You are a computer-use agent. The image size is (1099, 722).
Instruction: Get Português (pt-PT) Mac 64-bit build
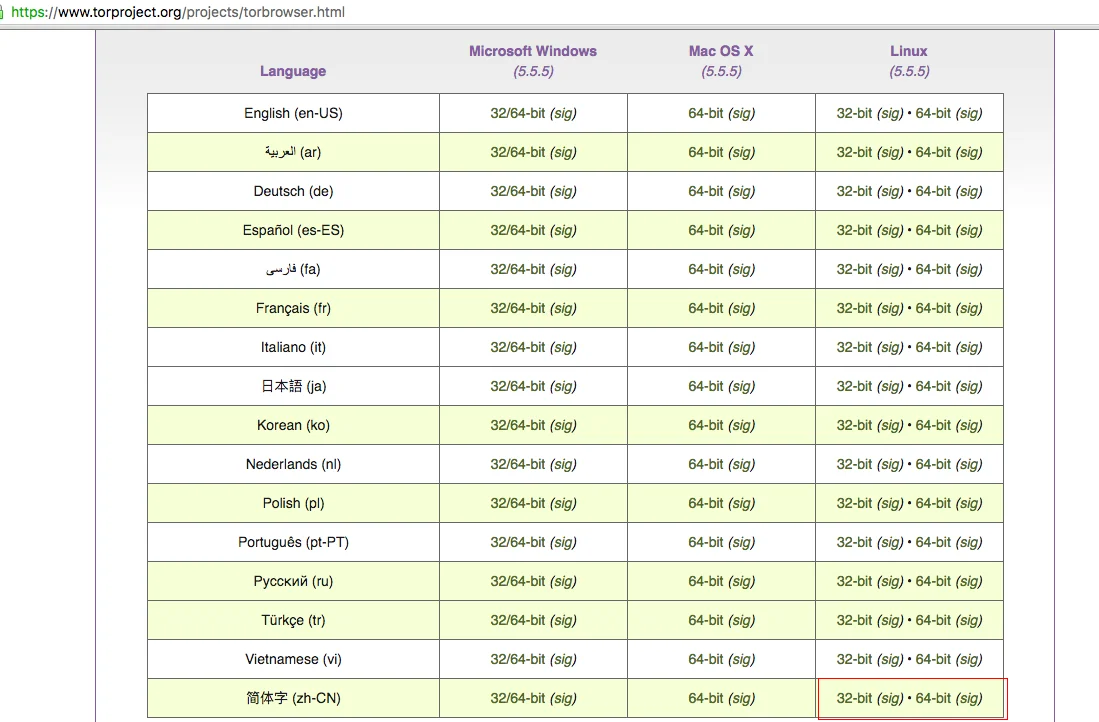pyautogui.click(x=705, y=542)
